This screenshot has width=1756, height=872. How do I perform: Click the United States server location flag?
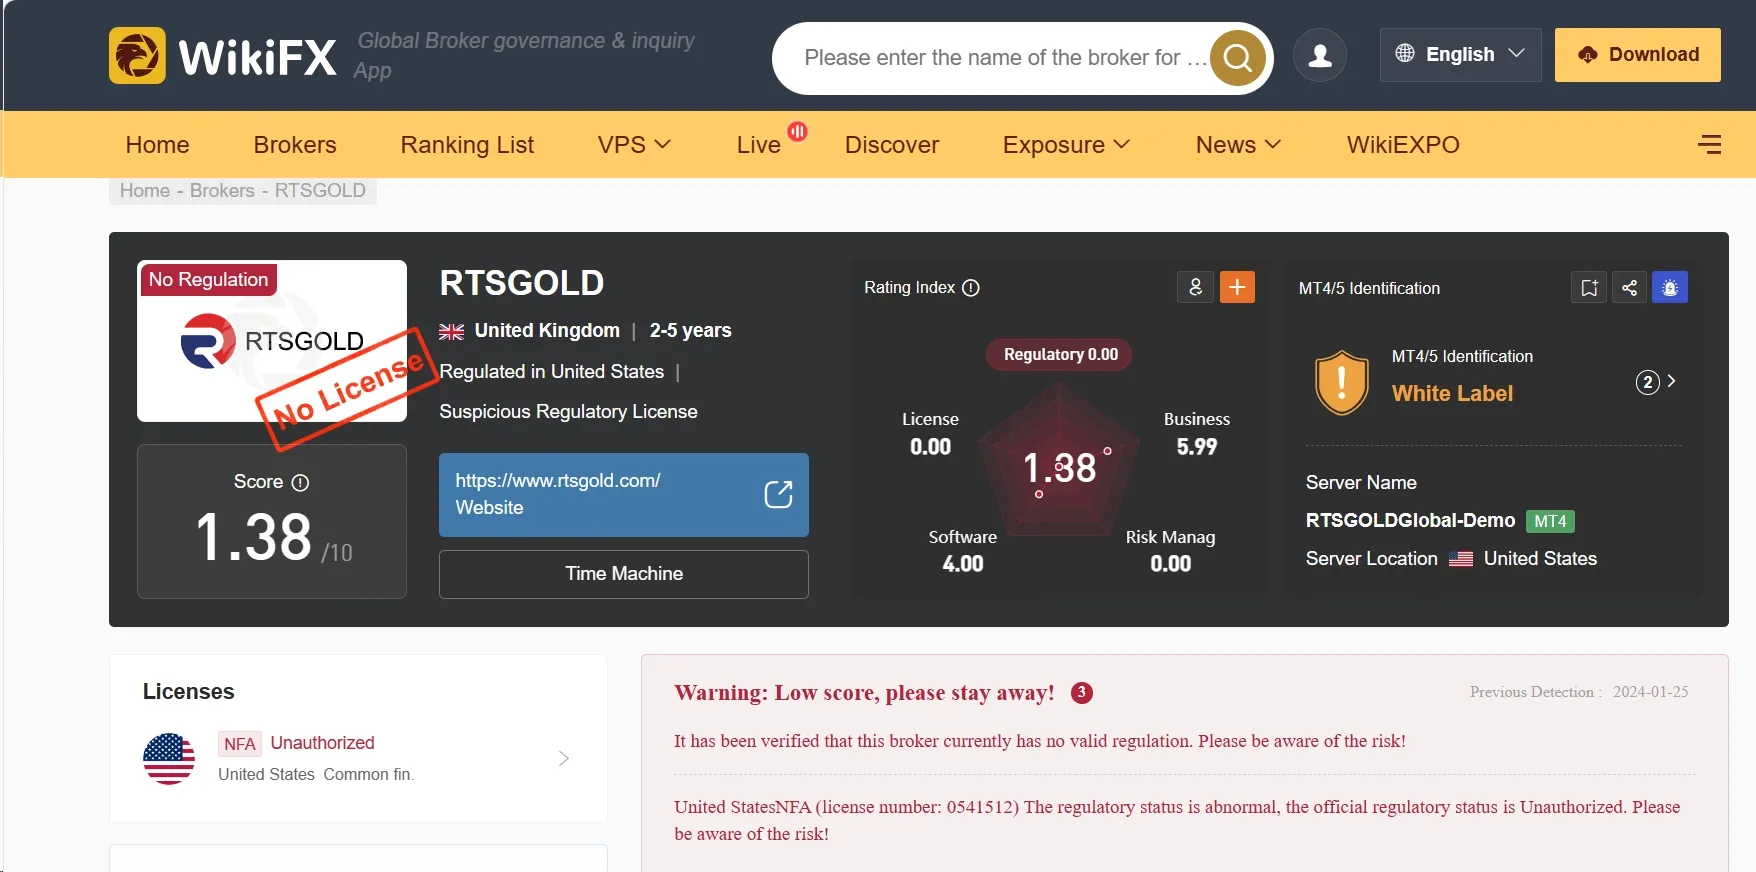pos(1461,559)
